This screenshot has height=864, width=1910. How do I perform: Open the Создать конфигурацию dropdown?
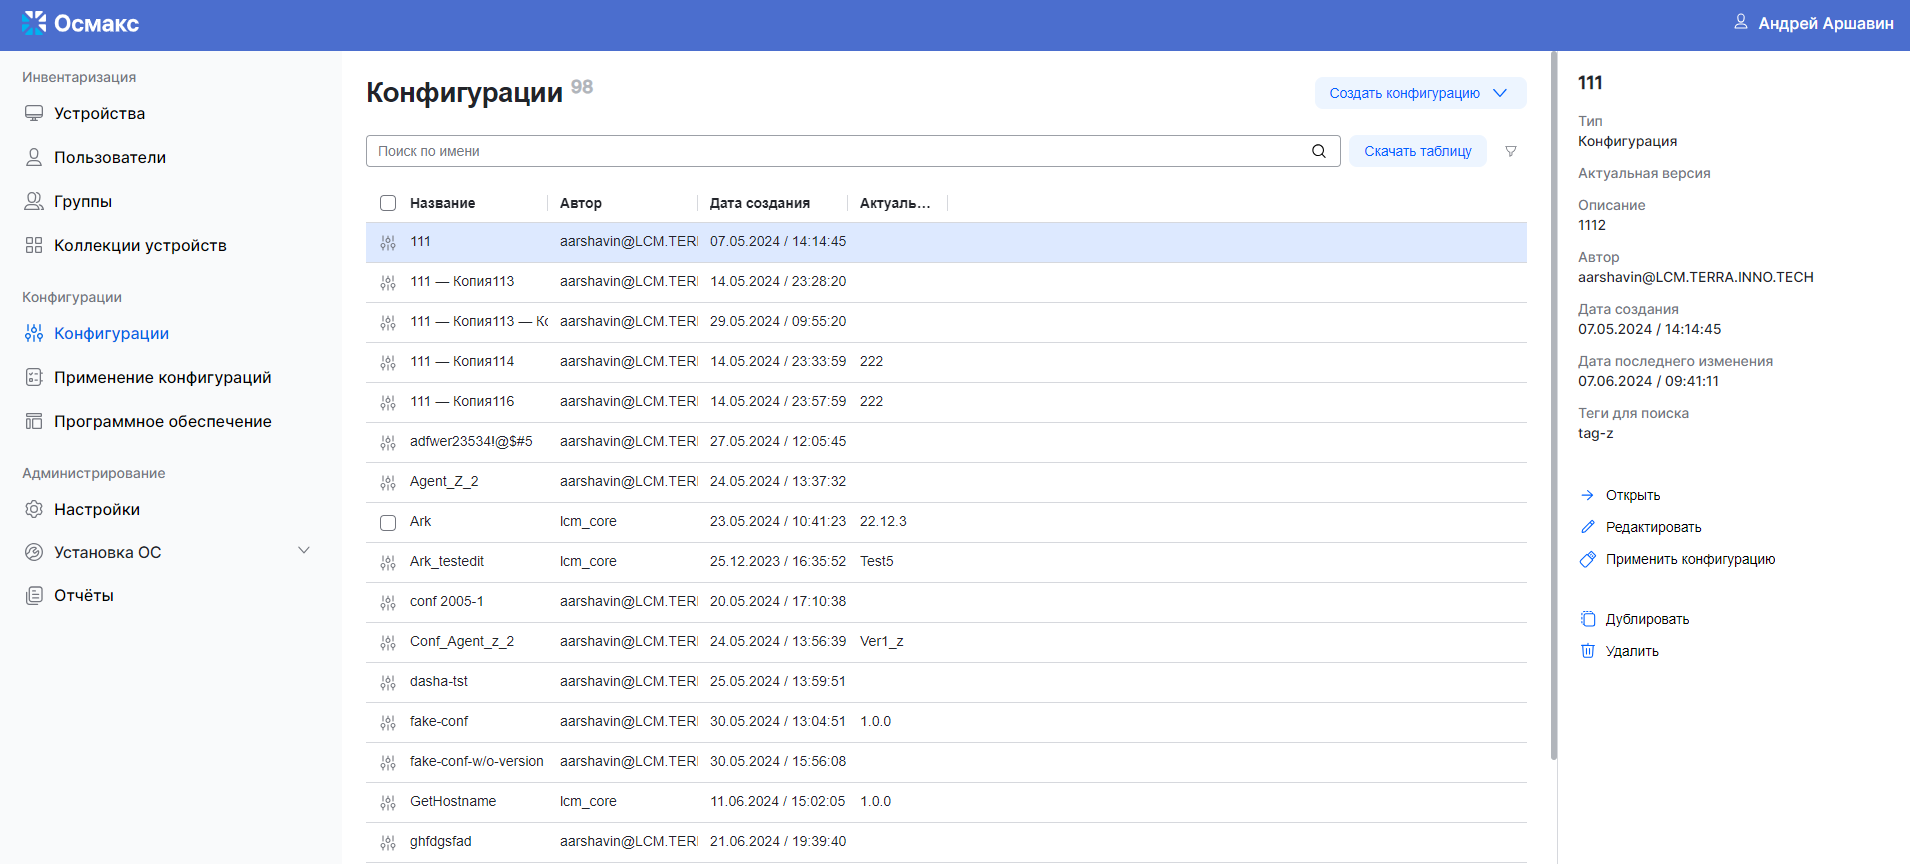coord(1420,93)
